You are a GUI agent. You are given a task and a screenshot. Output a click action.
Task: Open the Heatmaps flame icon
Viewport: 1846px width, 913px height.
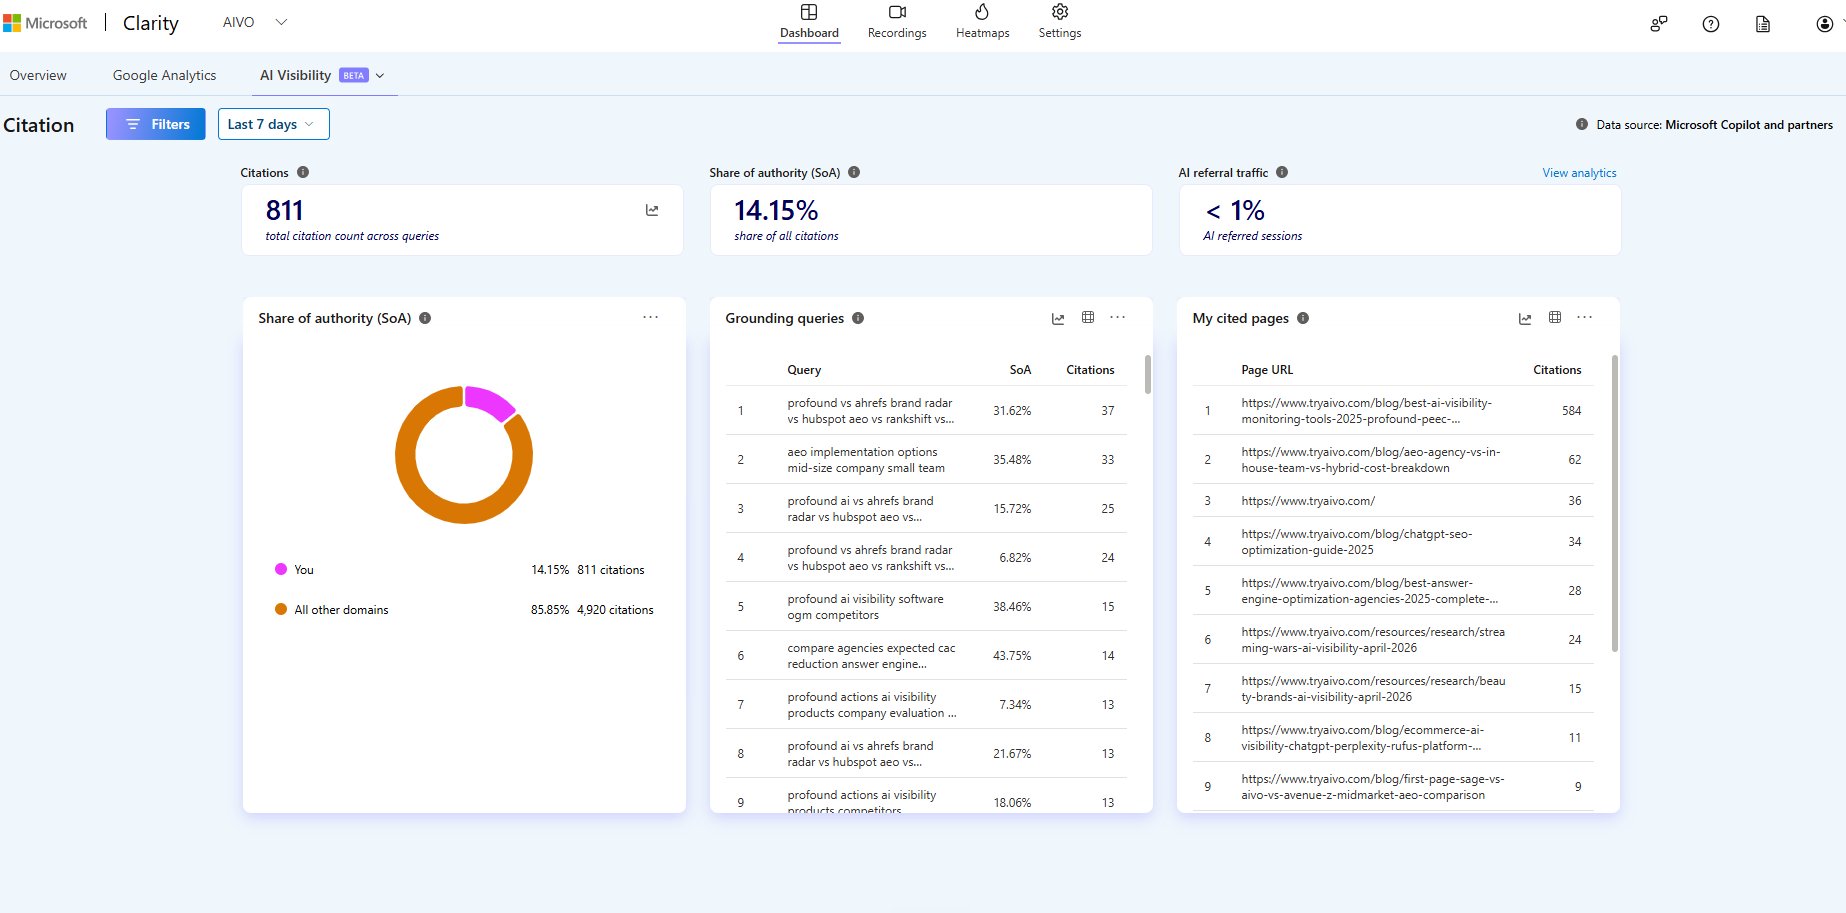tap(982, 12)
